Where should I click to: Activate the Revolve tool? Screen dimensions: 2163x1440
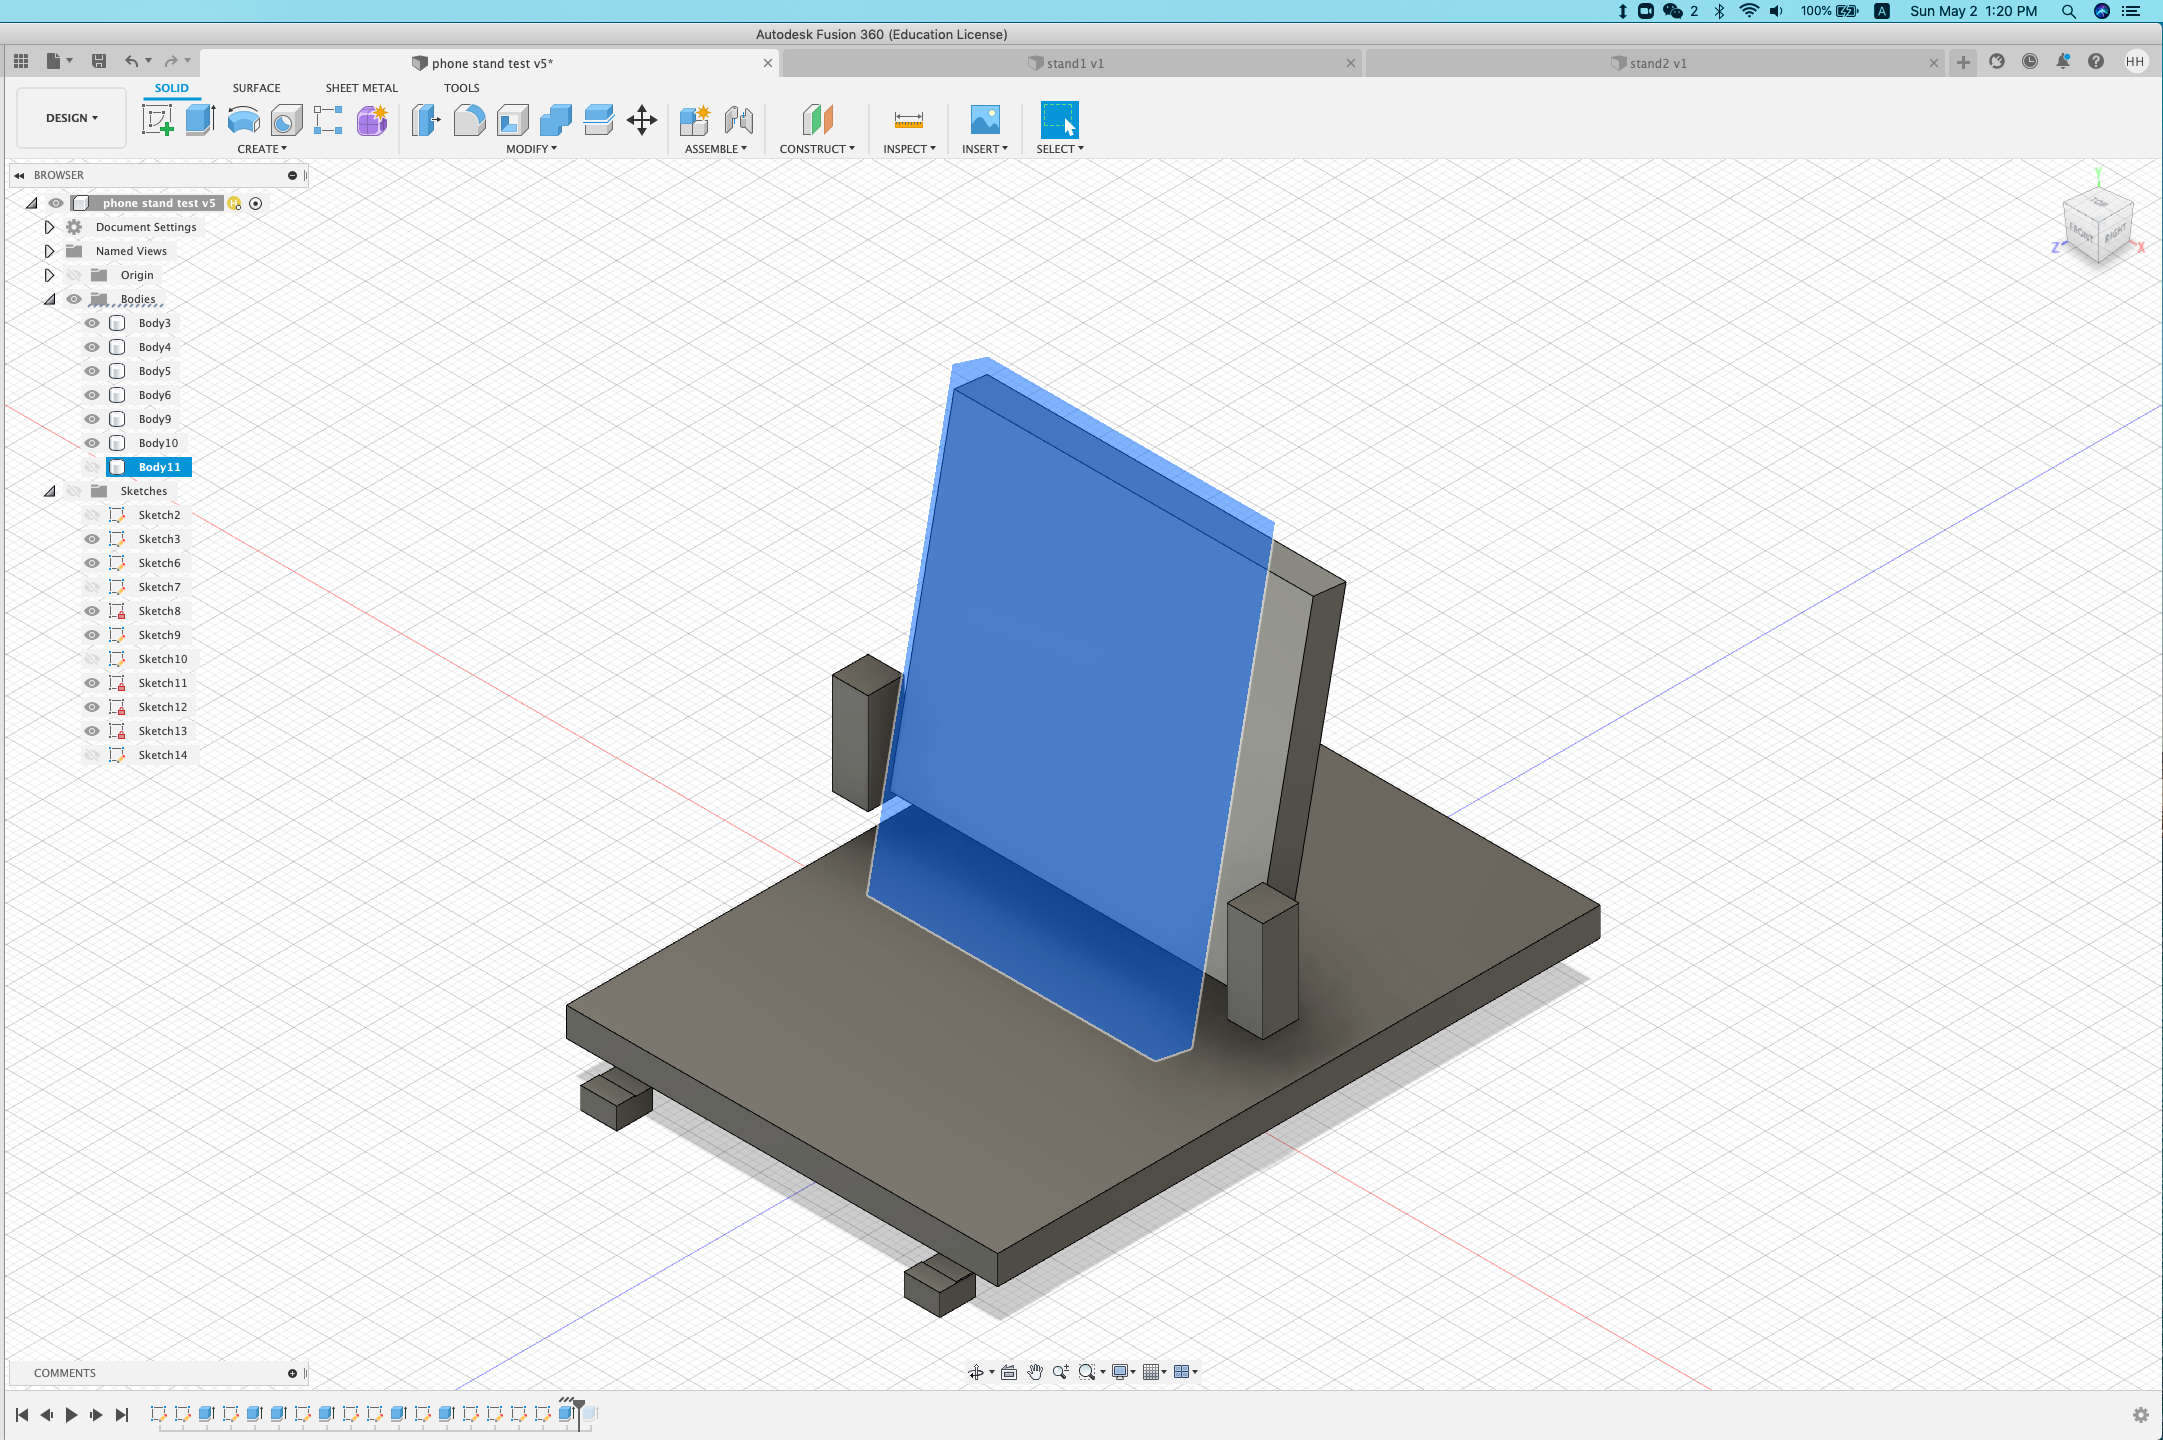(243, 120)
